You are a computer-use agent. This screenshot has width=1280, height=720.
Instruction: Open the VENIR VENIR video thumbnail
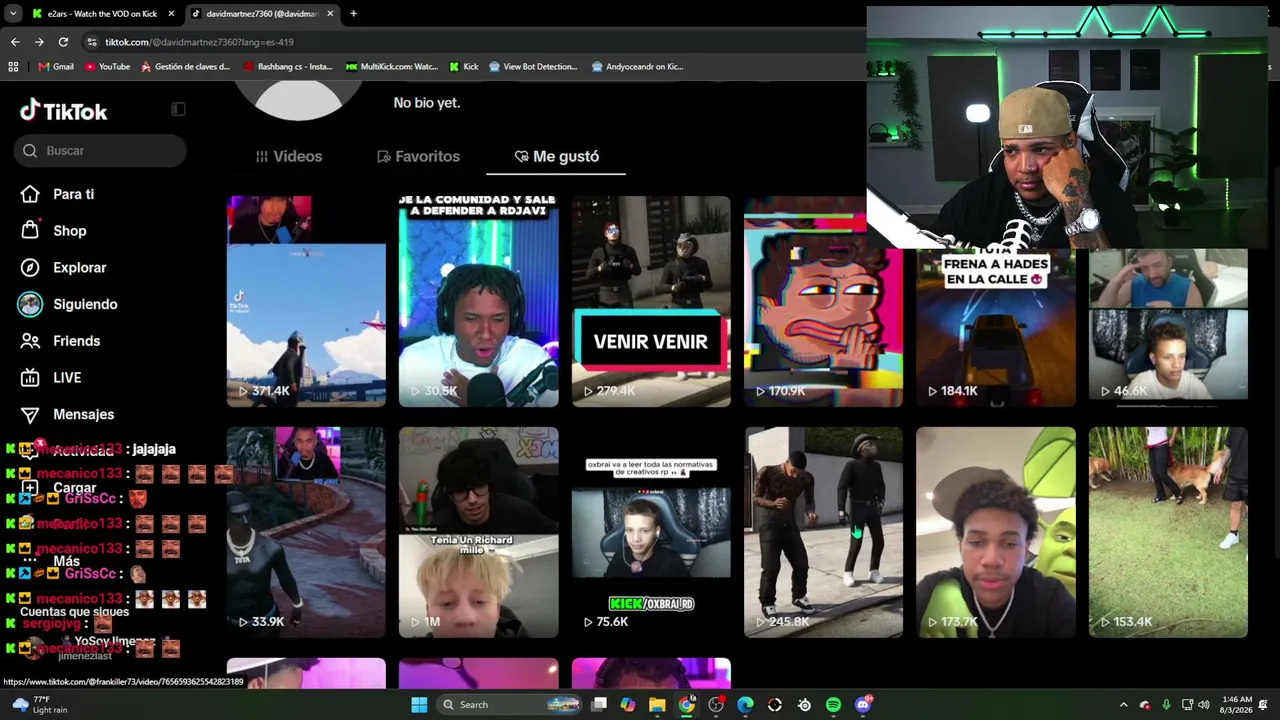click(651, 301)
